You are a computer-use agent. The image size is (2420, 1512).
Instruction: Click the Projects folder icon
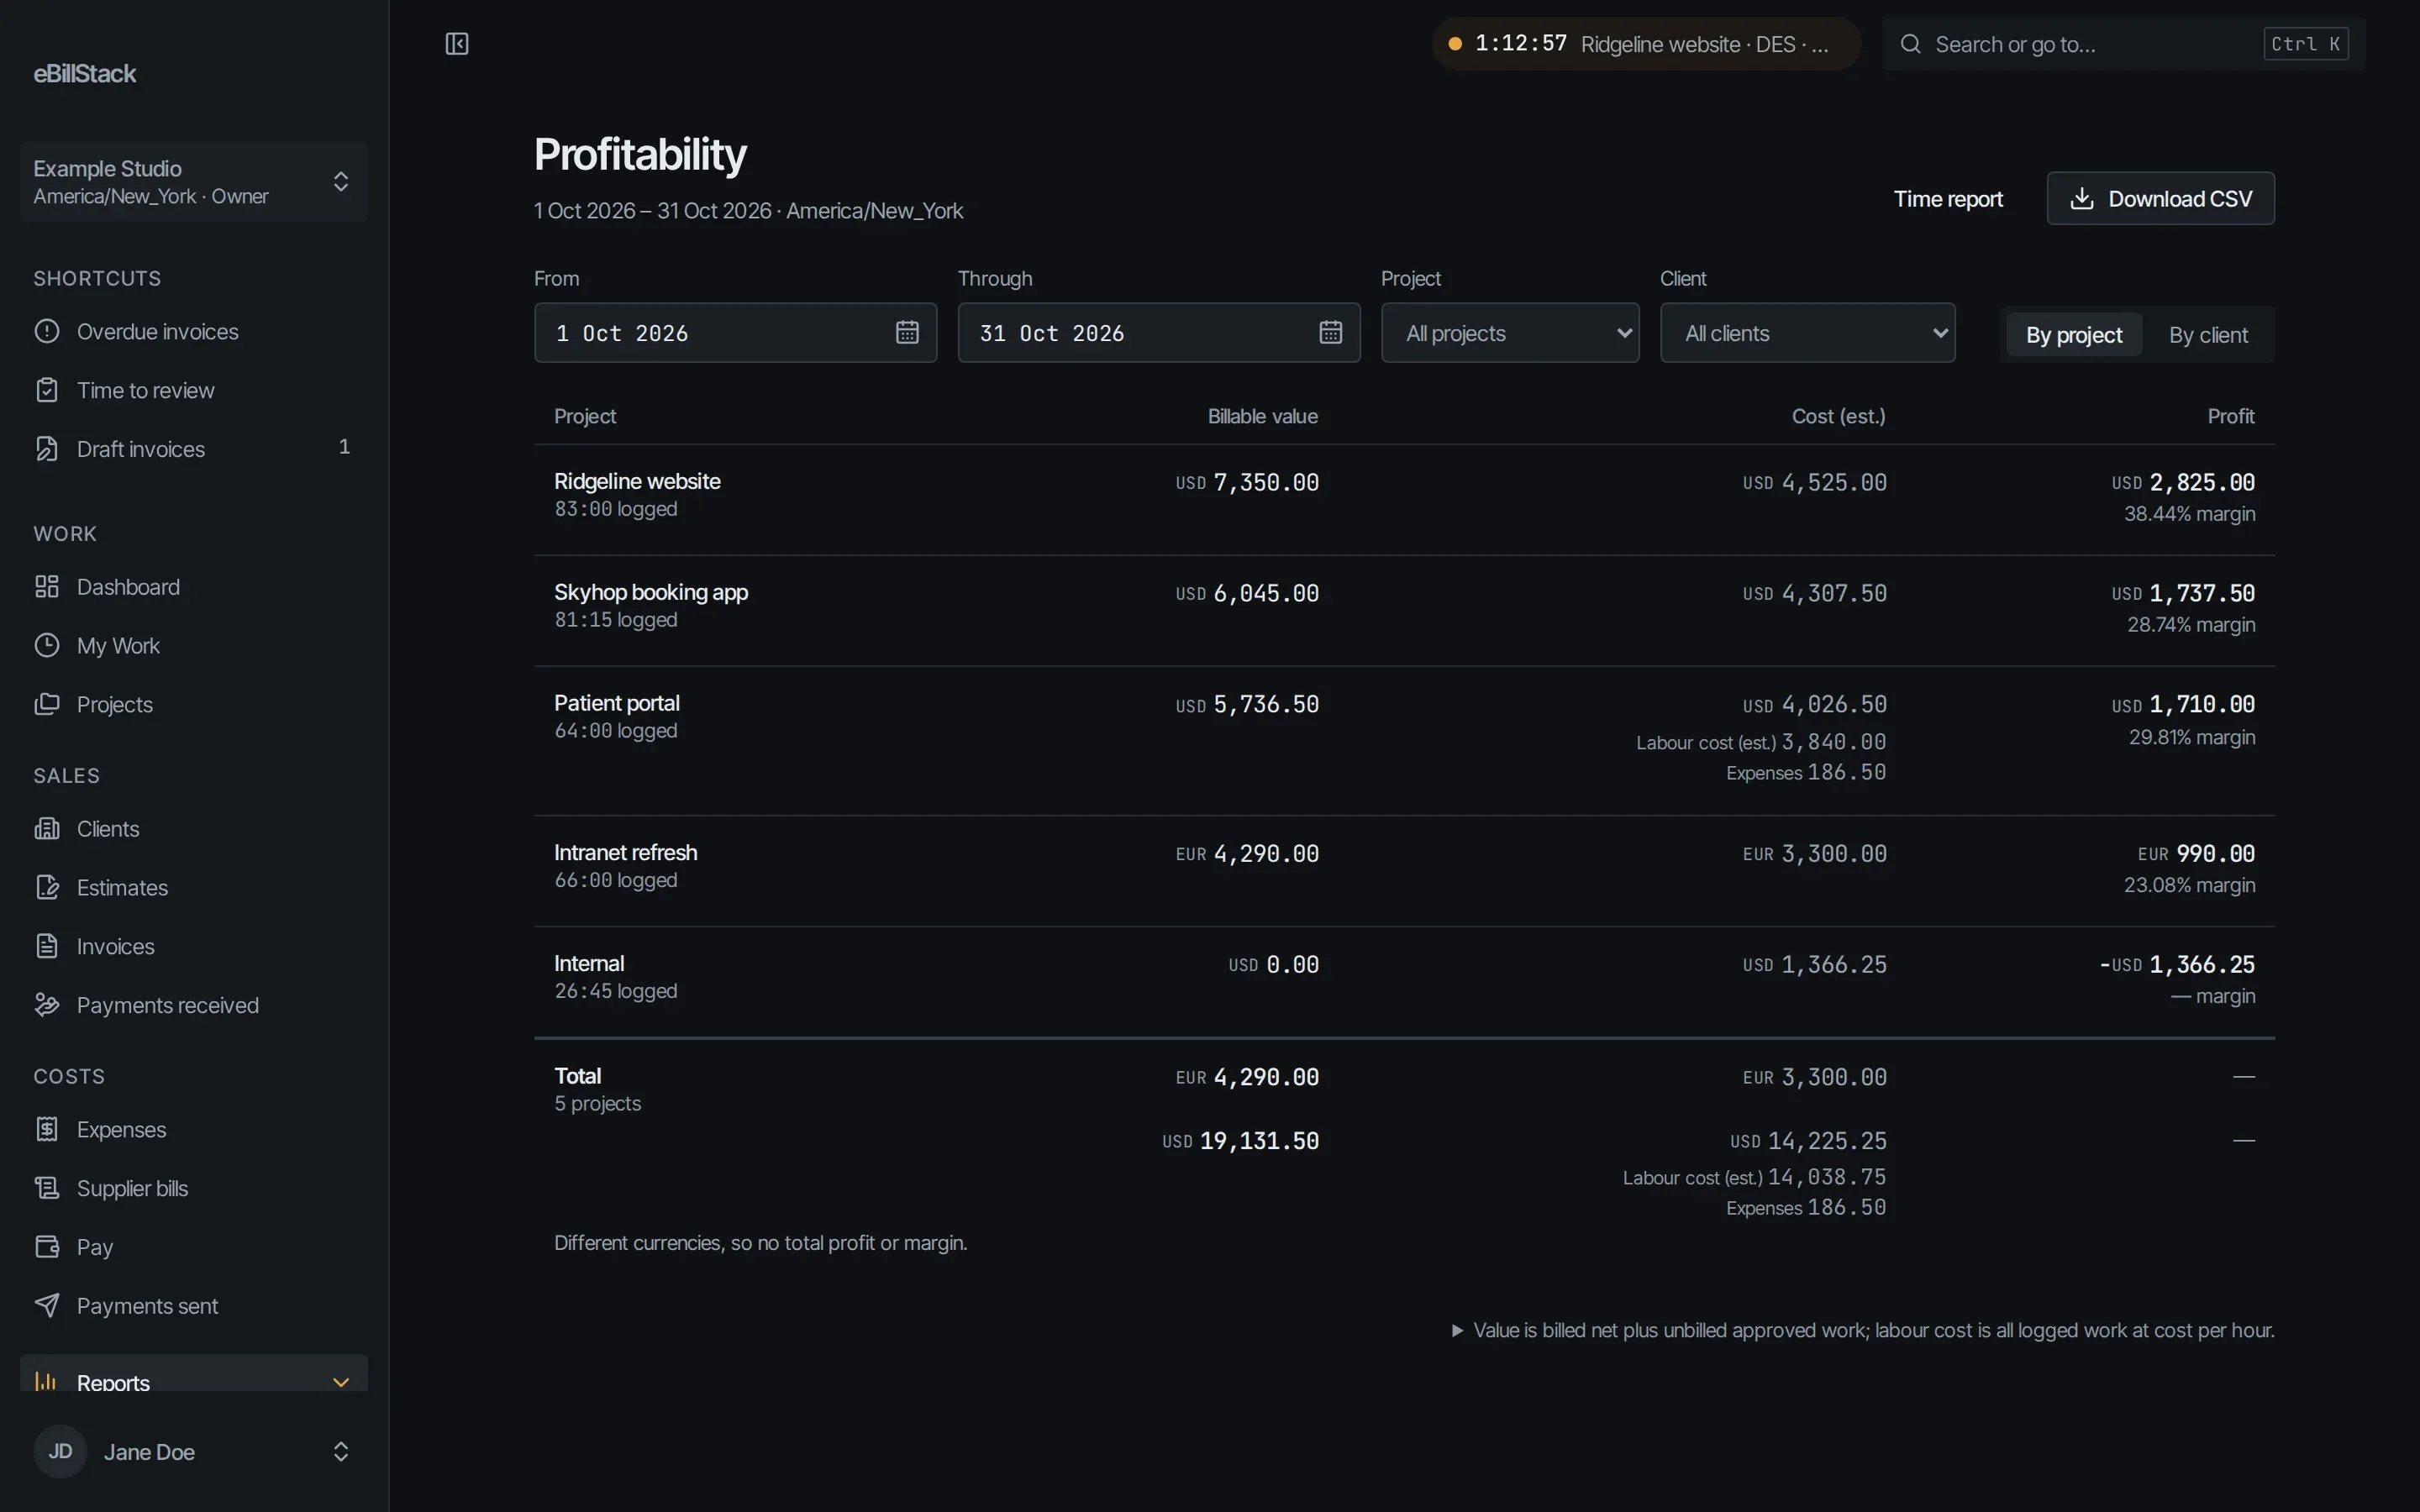click(x=47, y=704)
